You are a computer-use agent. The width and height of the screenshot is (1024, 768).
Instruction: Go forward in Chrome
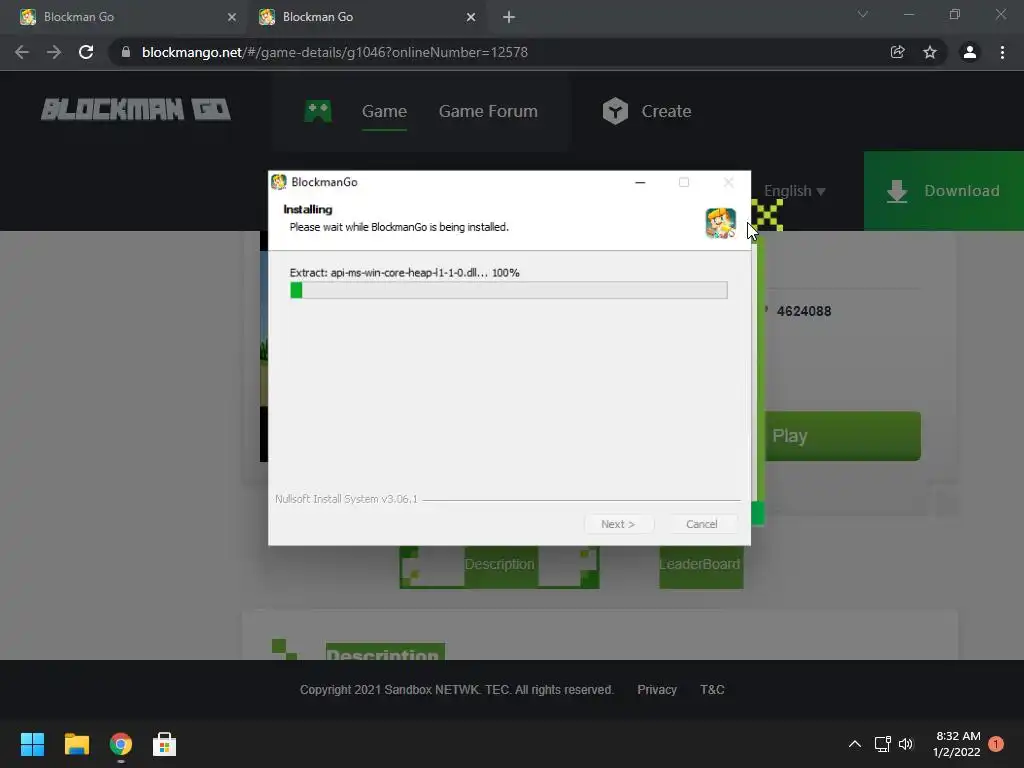click(54, 52)
